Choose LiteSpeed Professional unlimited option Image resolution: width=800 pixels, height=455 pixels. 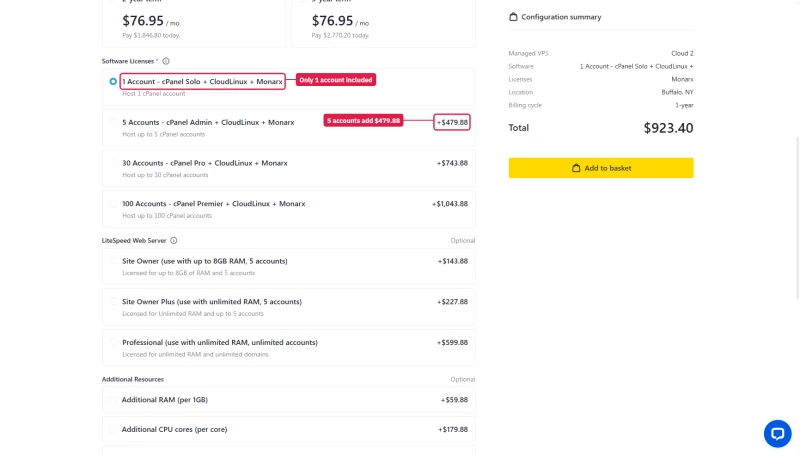pyautogui.click(x=289, y=348)
